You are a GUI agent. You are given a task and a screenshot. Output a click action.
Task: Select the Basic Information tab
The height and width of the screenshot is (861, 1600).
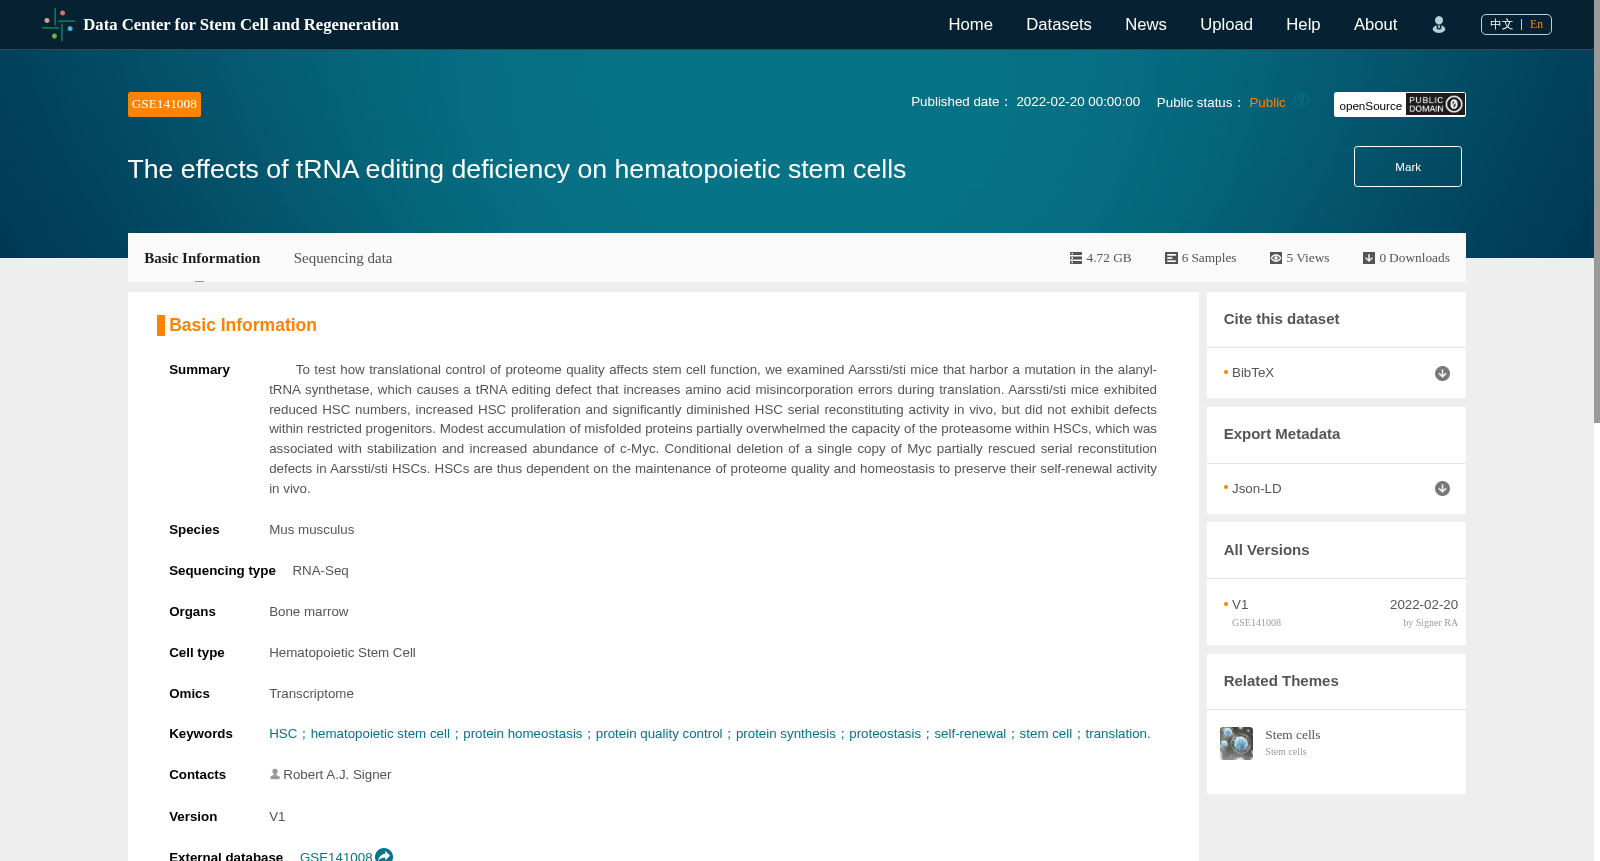pos(202,258)
